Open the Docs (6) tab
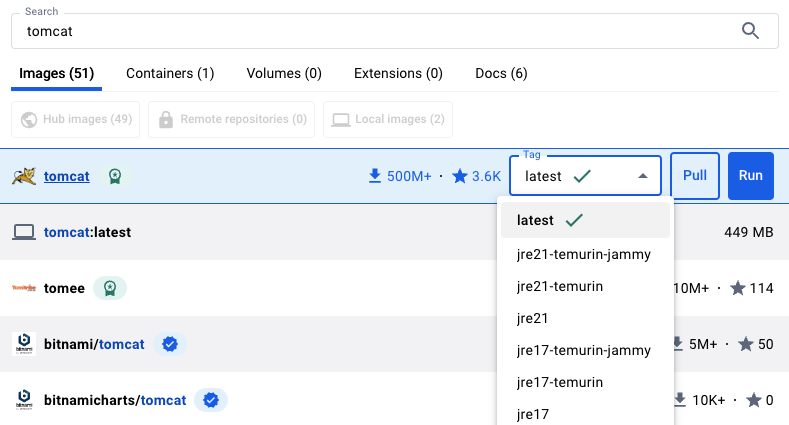Screen dimensions: 789x425 point(501,73)
